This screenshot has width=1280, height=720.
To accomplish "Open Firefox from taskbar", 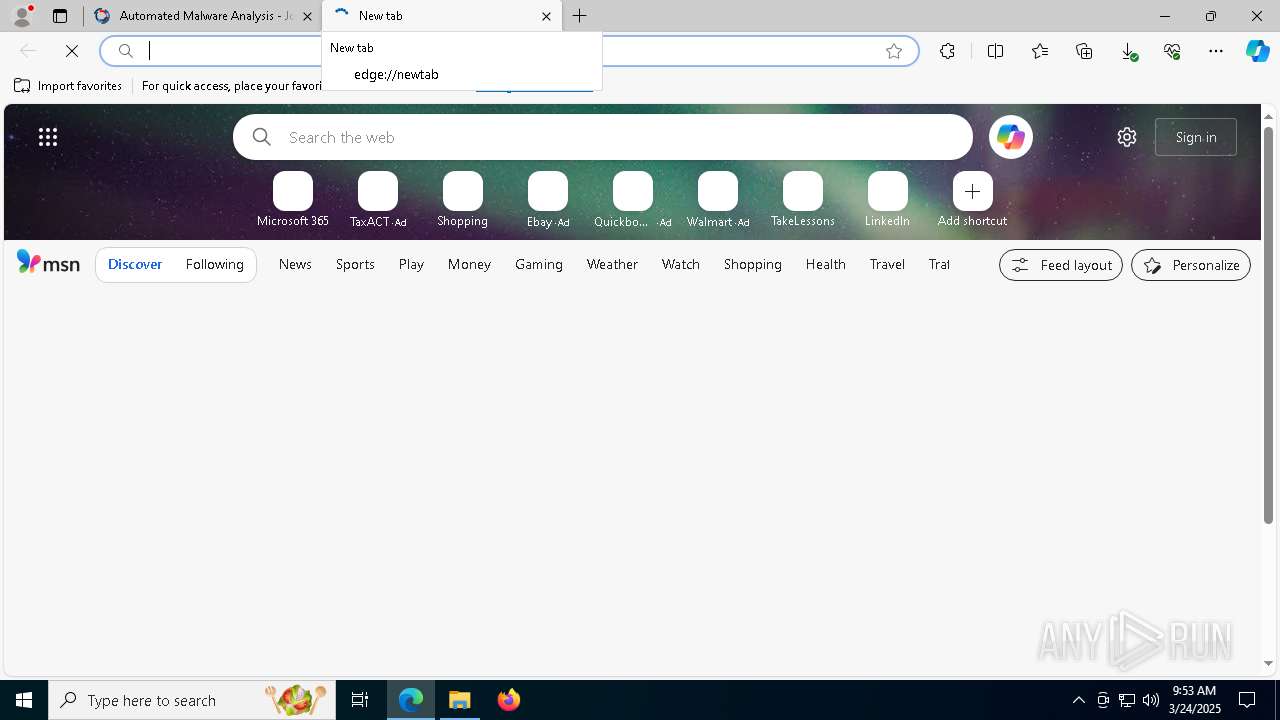I will coord(509,700).
